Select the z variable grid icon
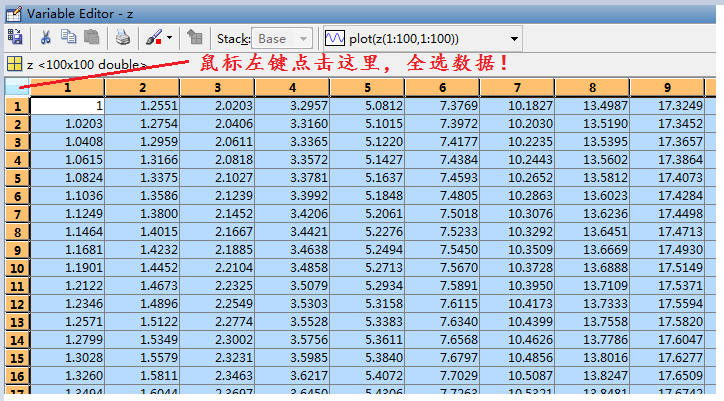 point(14,64)
